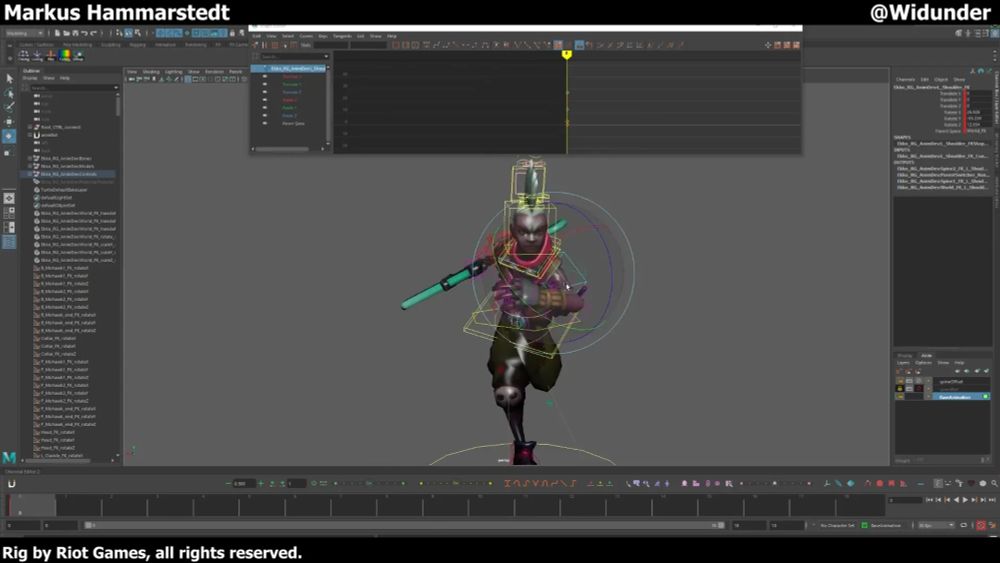Toggle visibility eye for Rotate X curve
This screenshot has height=563, width=1000.
pyautogui.click(x=265, y=100)
